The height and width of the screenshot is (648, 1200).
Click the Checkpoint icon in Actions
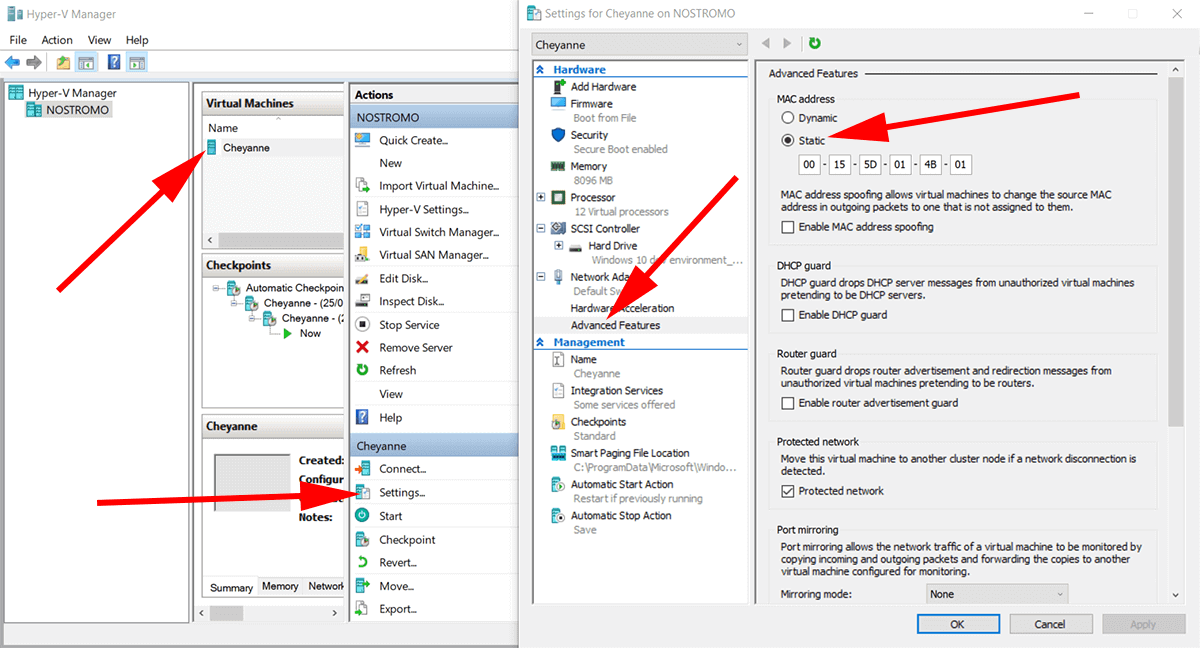pyautogui.click(x=362, y=540)
